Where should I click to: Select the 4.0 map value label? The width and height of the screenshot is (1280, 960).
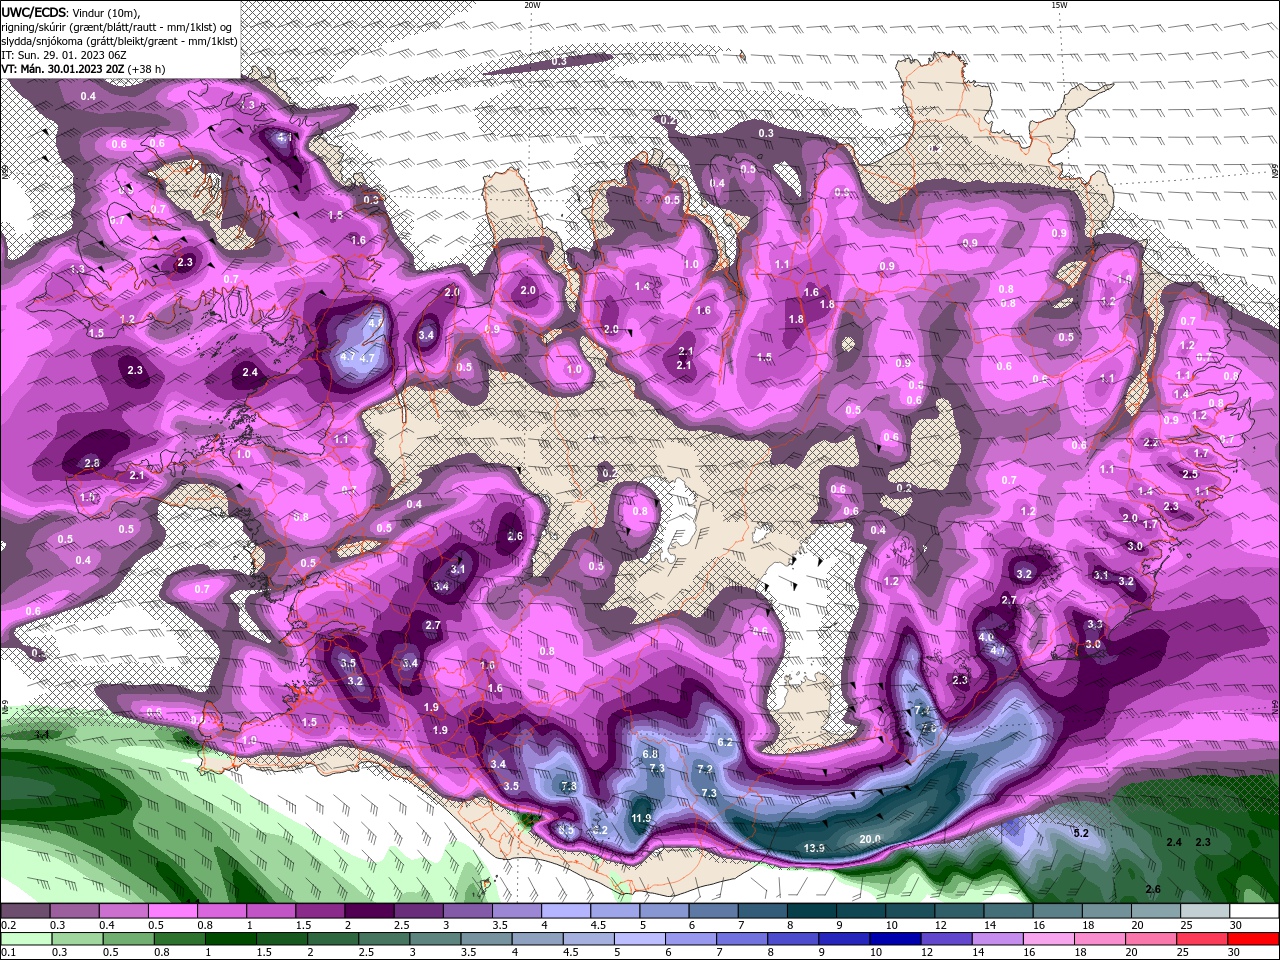(986, 637)
